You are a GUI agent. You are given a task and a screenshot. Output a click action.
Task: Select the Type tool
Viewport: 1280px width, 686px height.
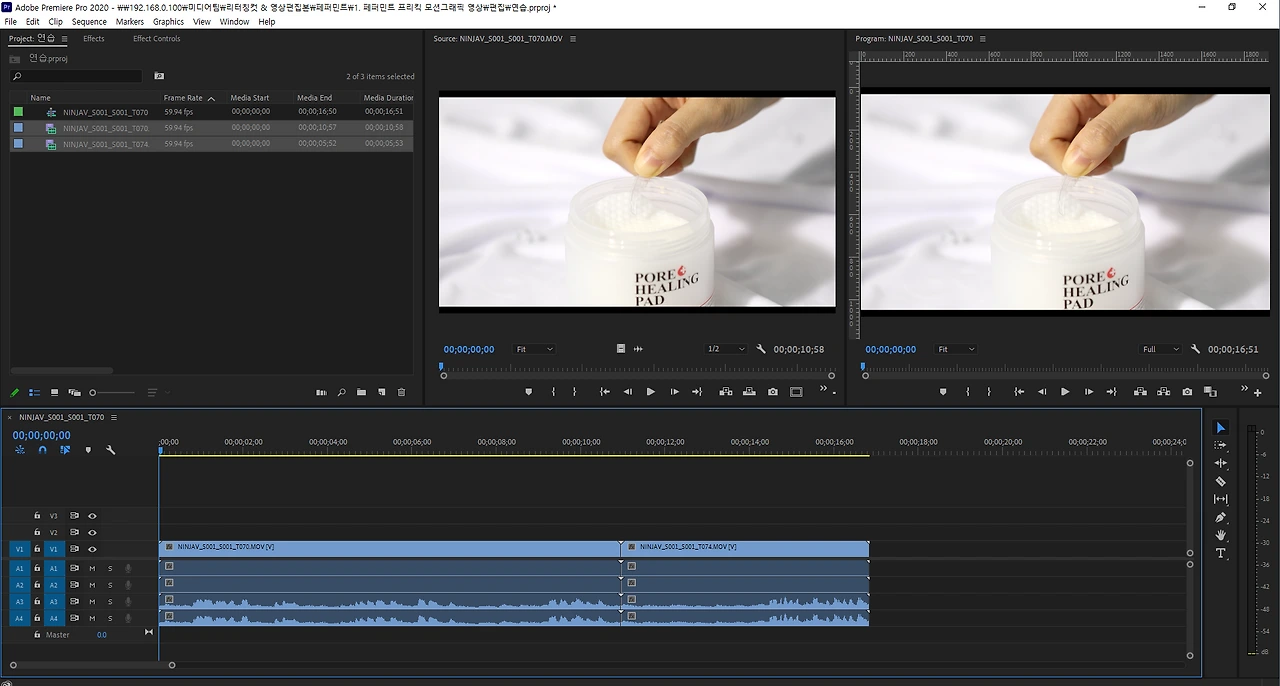(x=1220, y=553)
